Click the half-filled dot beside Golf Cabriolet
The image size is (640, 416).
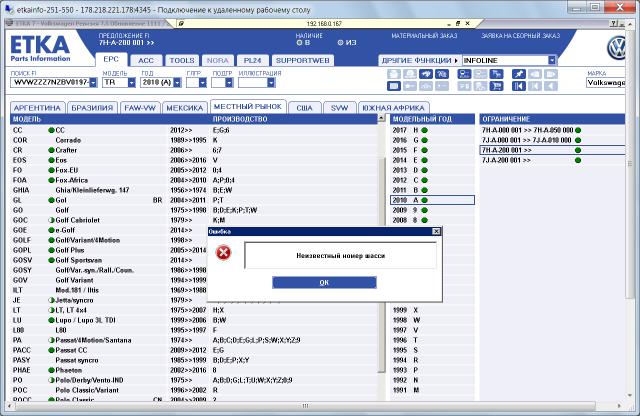tap(51, 220)
